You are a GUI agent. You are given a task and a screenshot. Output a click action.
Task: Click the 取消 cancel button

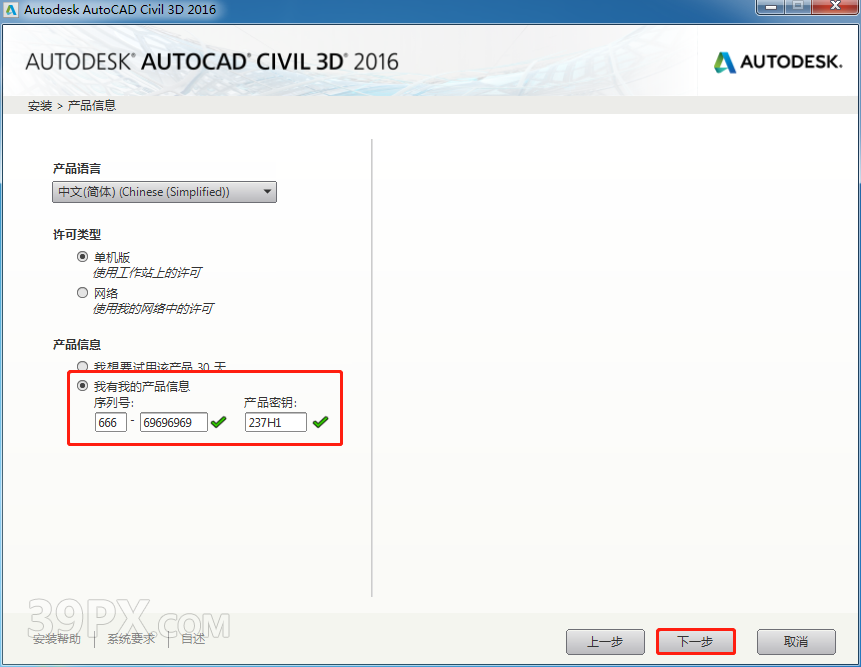point(796,642)
